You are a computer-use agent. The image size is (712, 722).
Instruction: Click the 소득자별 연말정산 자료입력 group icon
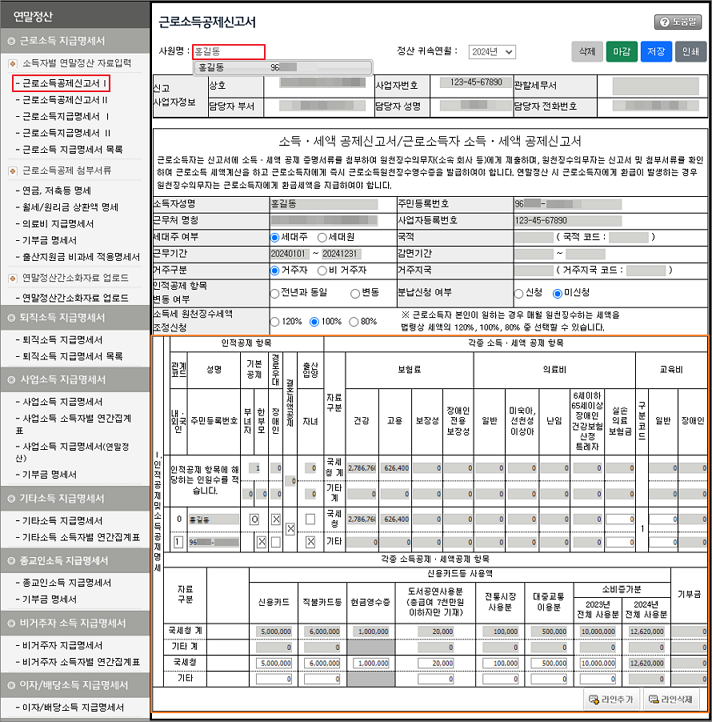coord(13,64)
